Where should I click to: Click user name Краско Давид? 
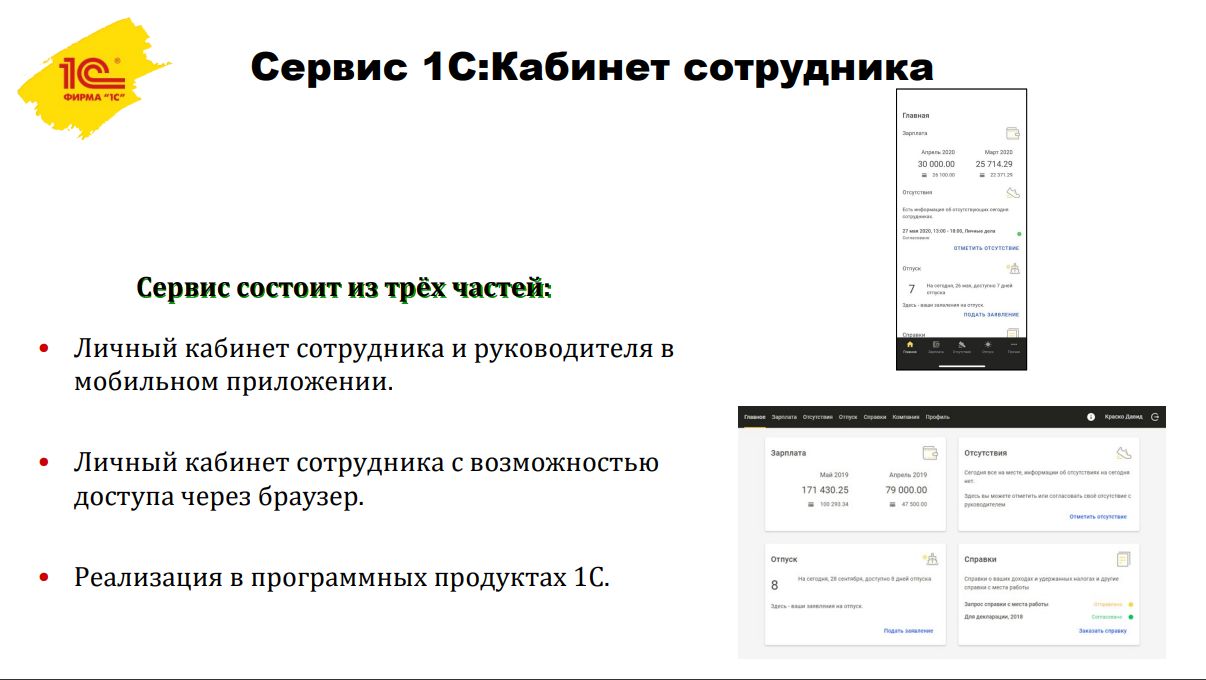1123,417
